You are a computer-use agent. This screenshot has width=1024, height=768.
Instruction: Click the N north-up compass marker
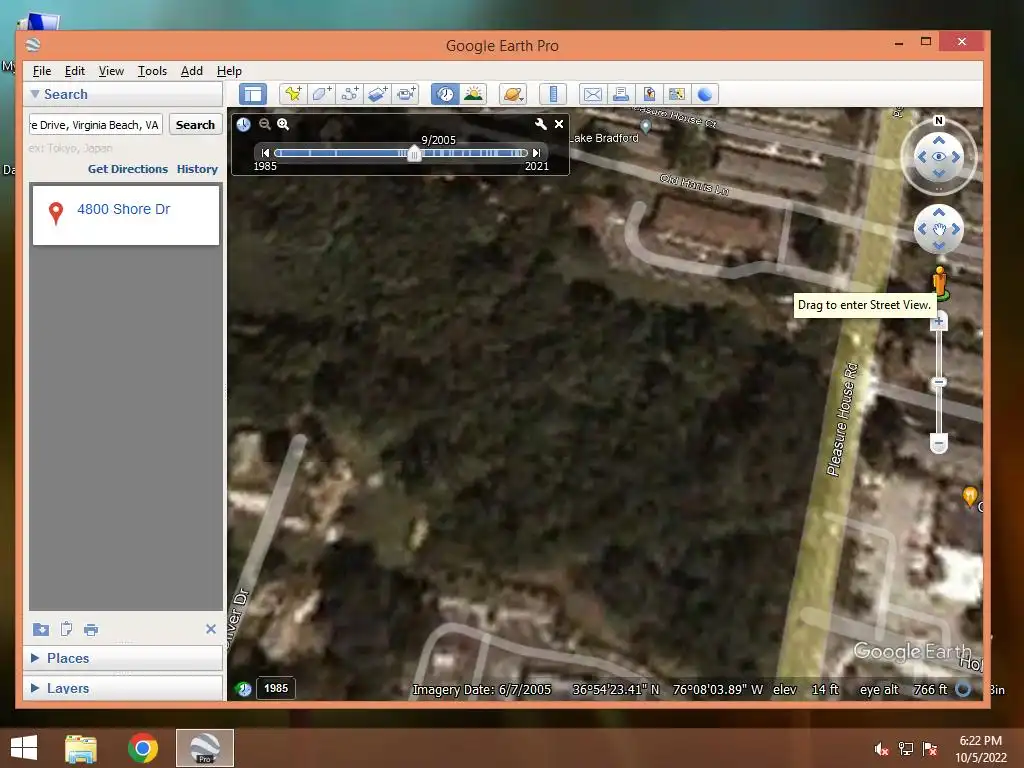(x=938, y=120)
